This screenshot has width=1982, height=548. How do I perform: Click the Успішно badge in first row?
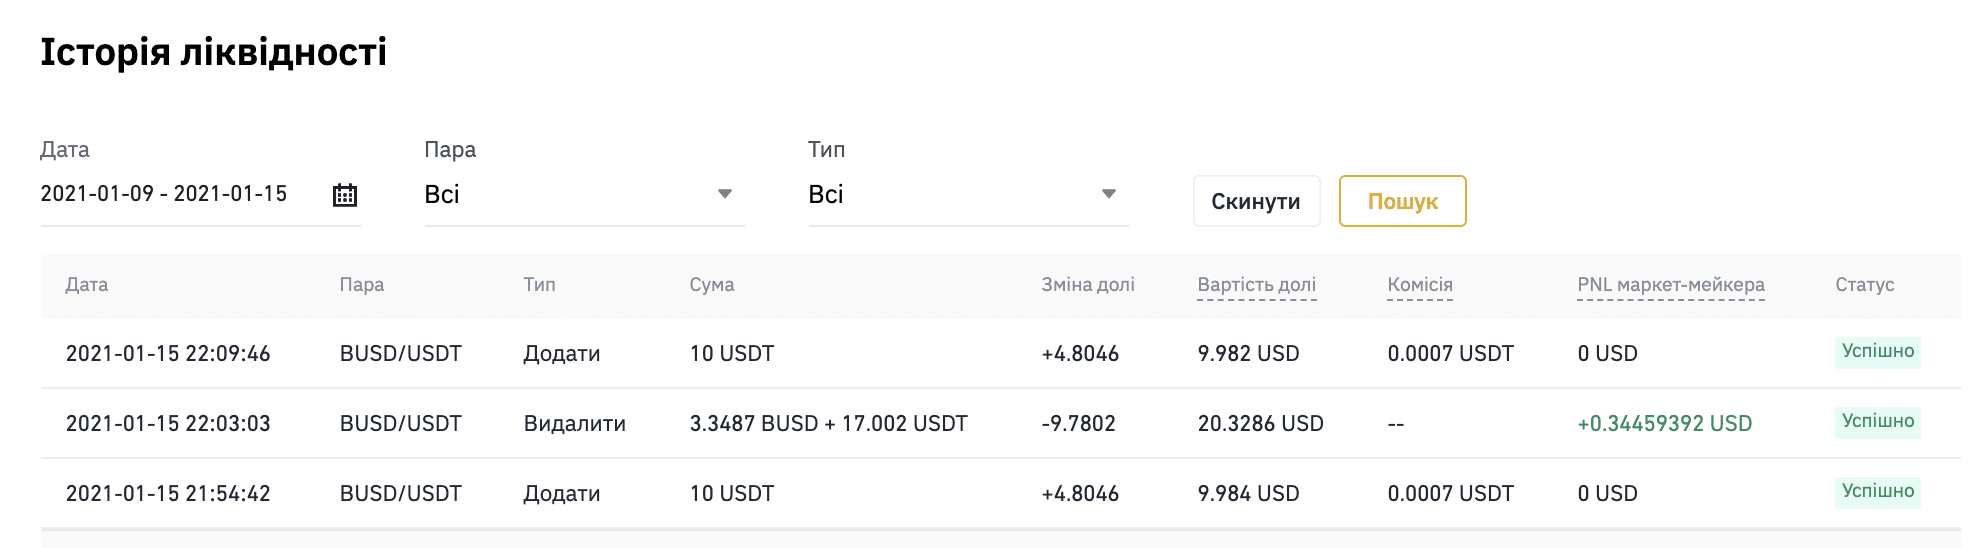click(1878, 352)
